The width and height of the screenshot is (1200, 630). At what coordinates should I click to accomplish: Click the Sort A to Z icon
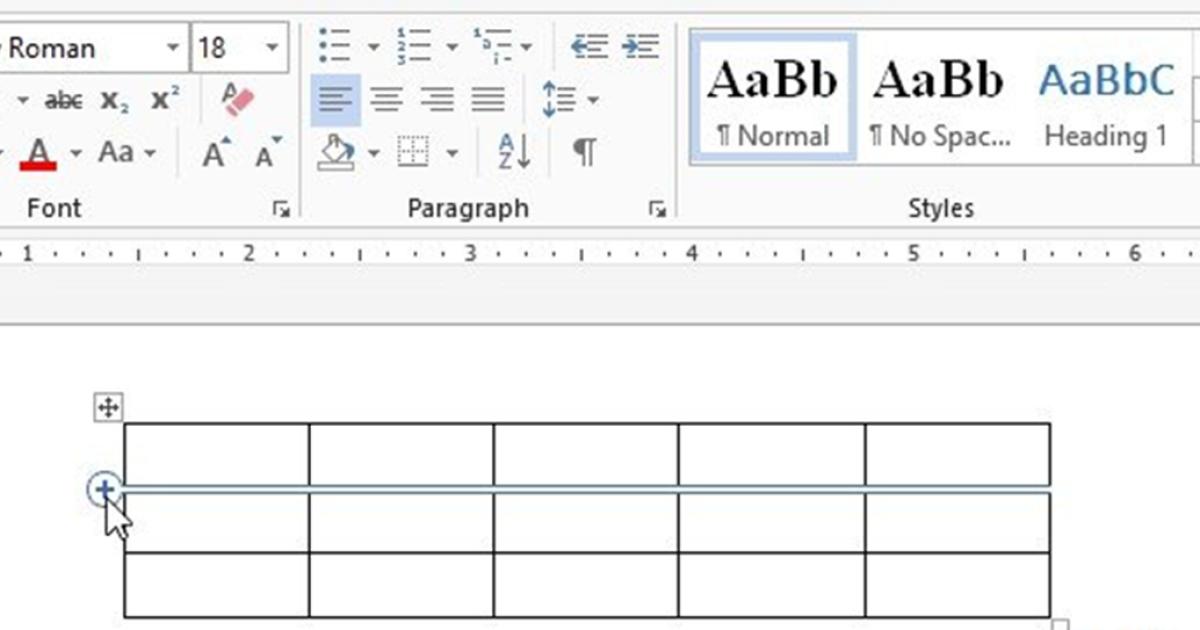tap(515, 153)
